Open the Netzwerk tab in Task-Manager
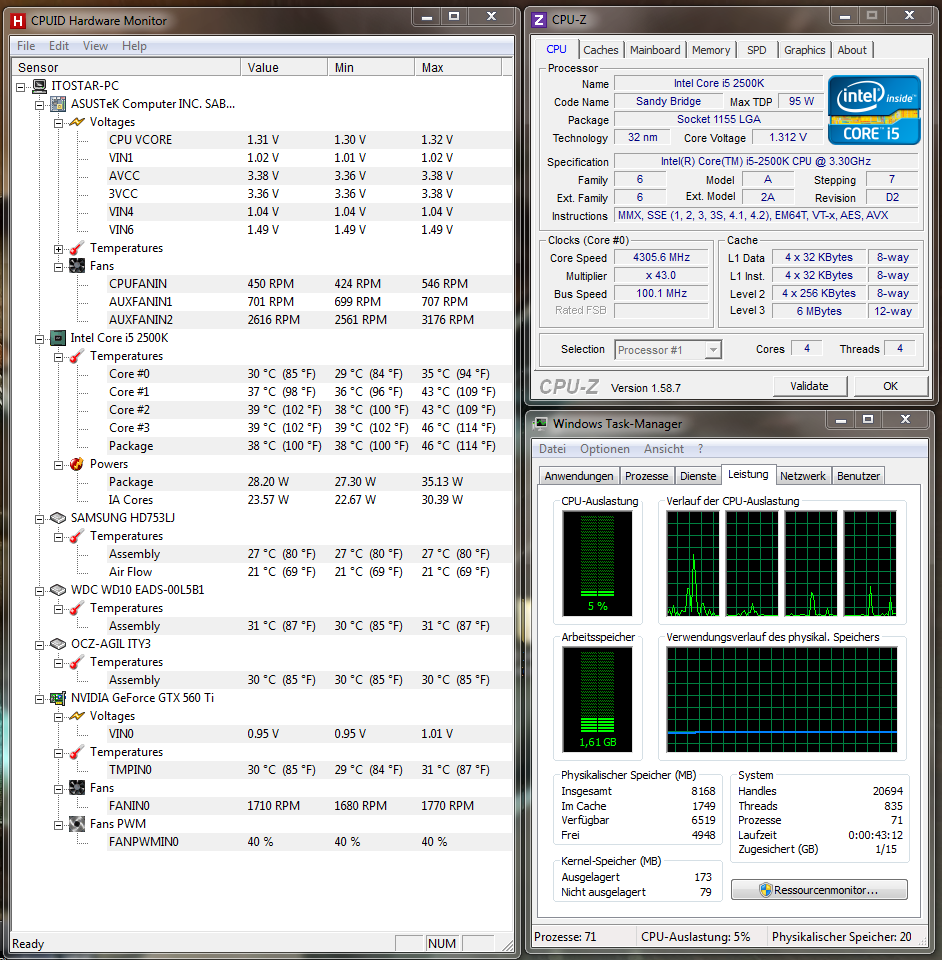 (802, 476)
